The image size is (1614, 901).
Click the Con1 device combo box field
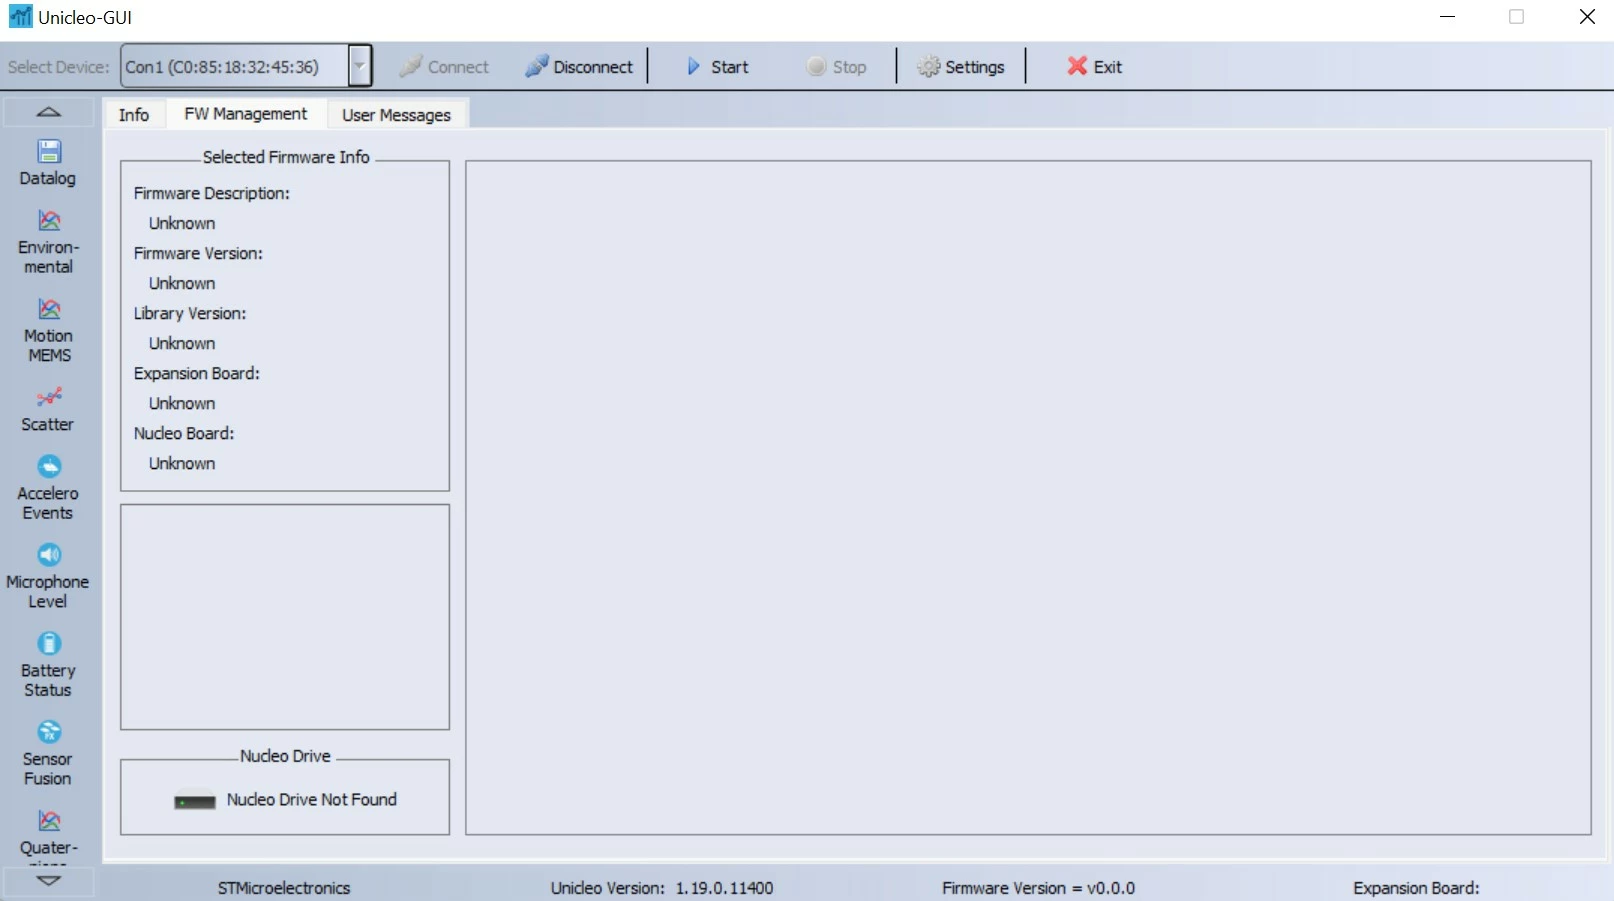[x=236, y=67]
